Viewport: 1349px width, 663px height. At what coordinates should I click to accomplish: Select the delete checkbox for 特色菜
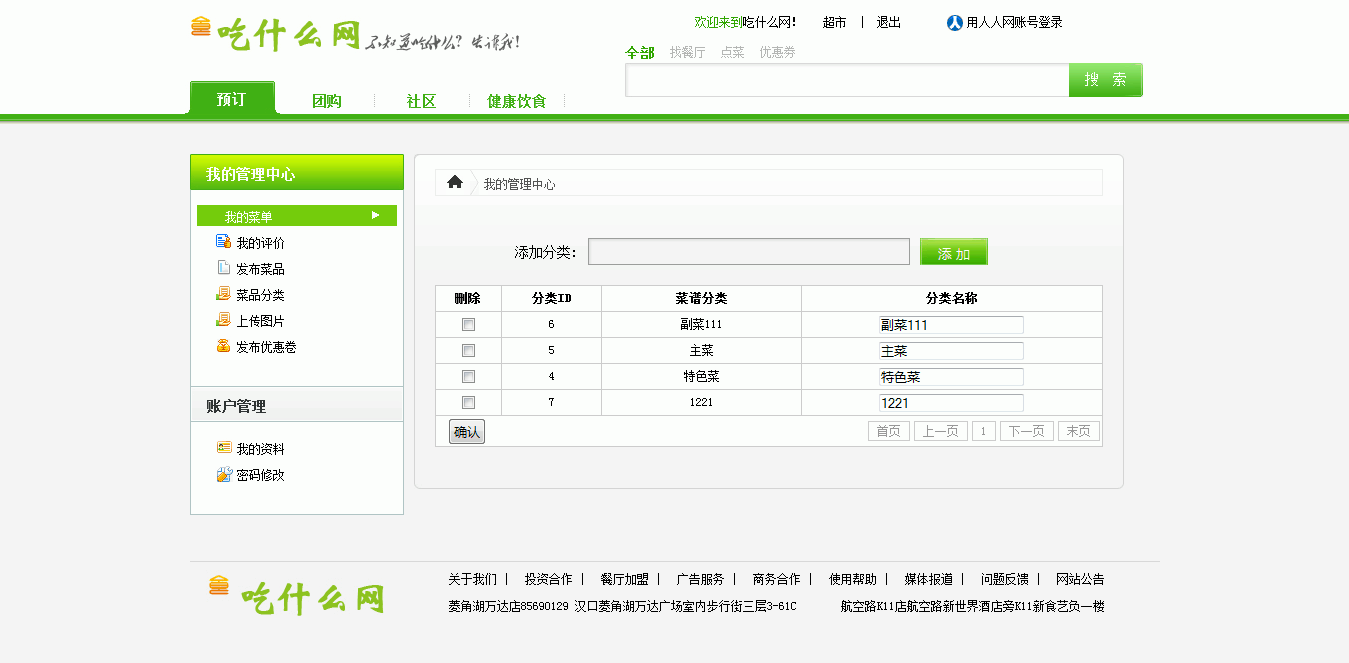468,377
